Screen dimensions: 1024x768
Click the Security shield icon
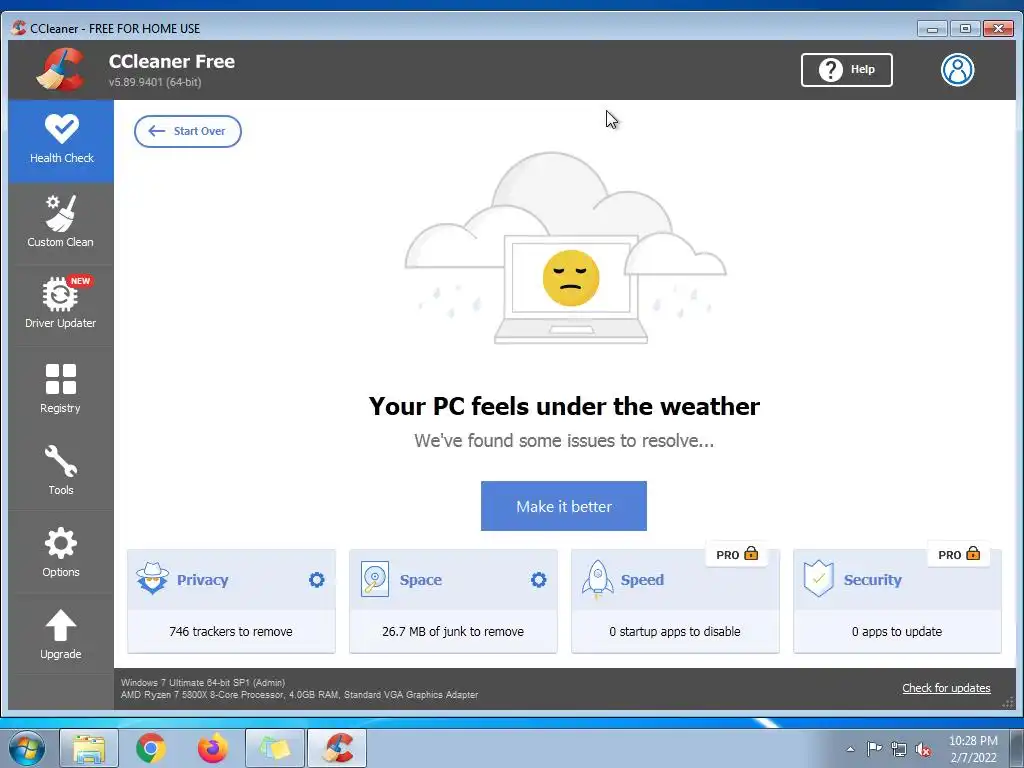pos(818,579)
